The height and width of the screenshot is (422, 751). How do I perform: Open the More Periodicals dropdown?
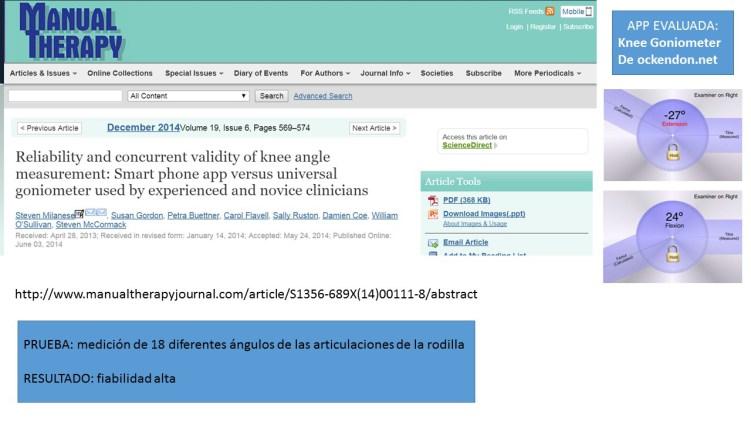547,73
